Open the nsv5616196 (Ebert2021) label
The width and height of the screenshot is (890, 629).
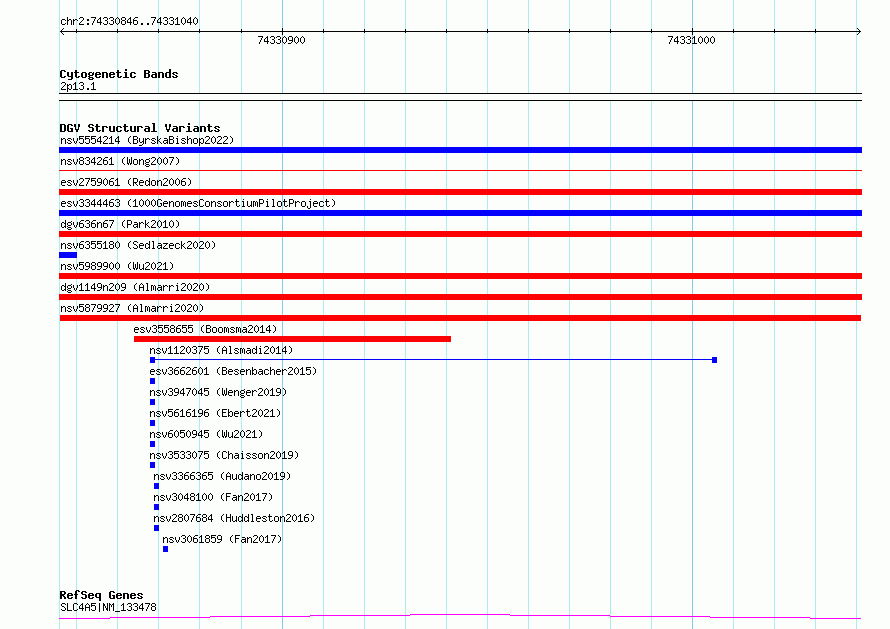(215, 413)
